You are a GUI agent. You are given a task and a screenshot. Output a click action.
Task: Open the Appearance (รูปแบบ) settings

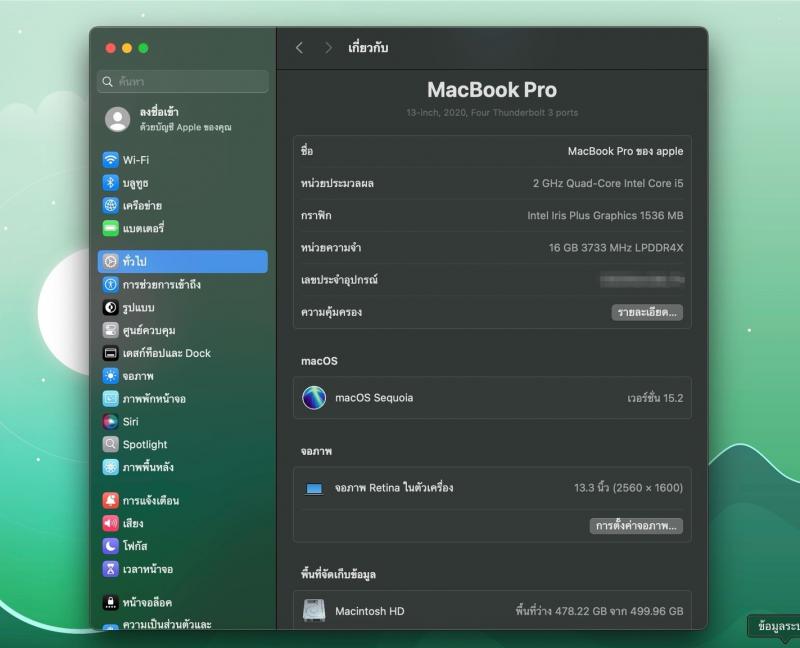click(x=183, y=307)
